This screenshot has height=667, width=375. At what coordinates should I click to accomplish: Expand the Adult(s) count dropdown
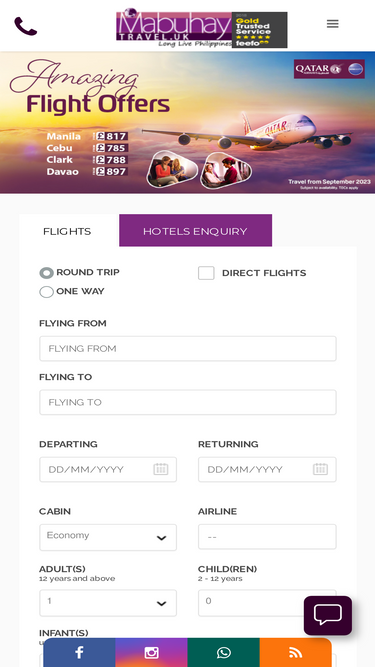click(108, 603)
